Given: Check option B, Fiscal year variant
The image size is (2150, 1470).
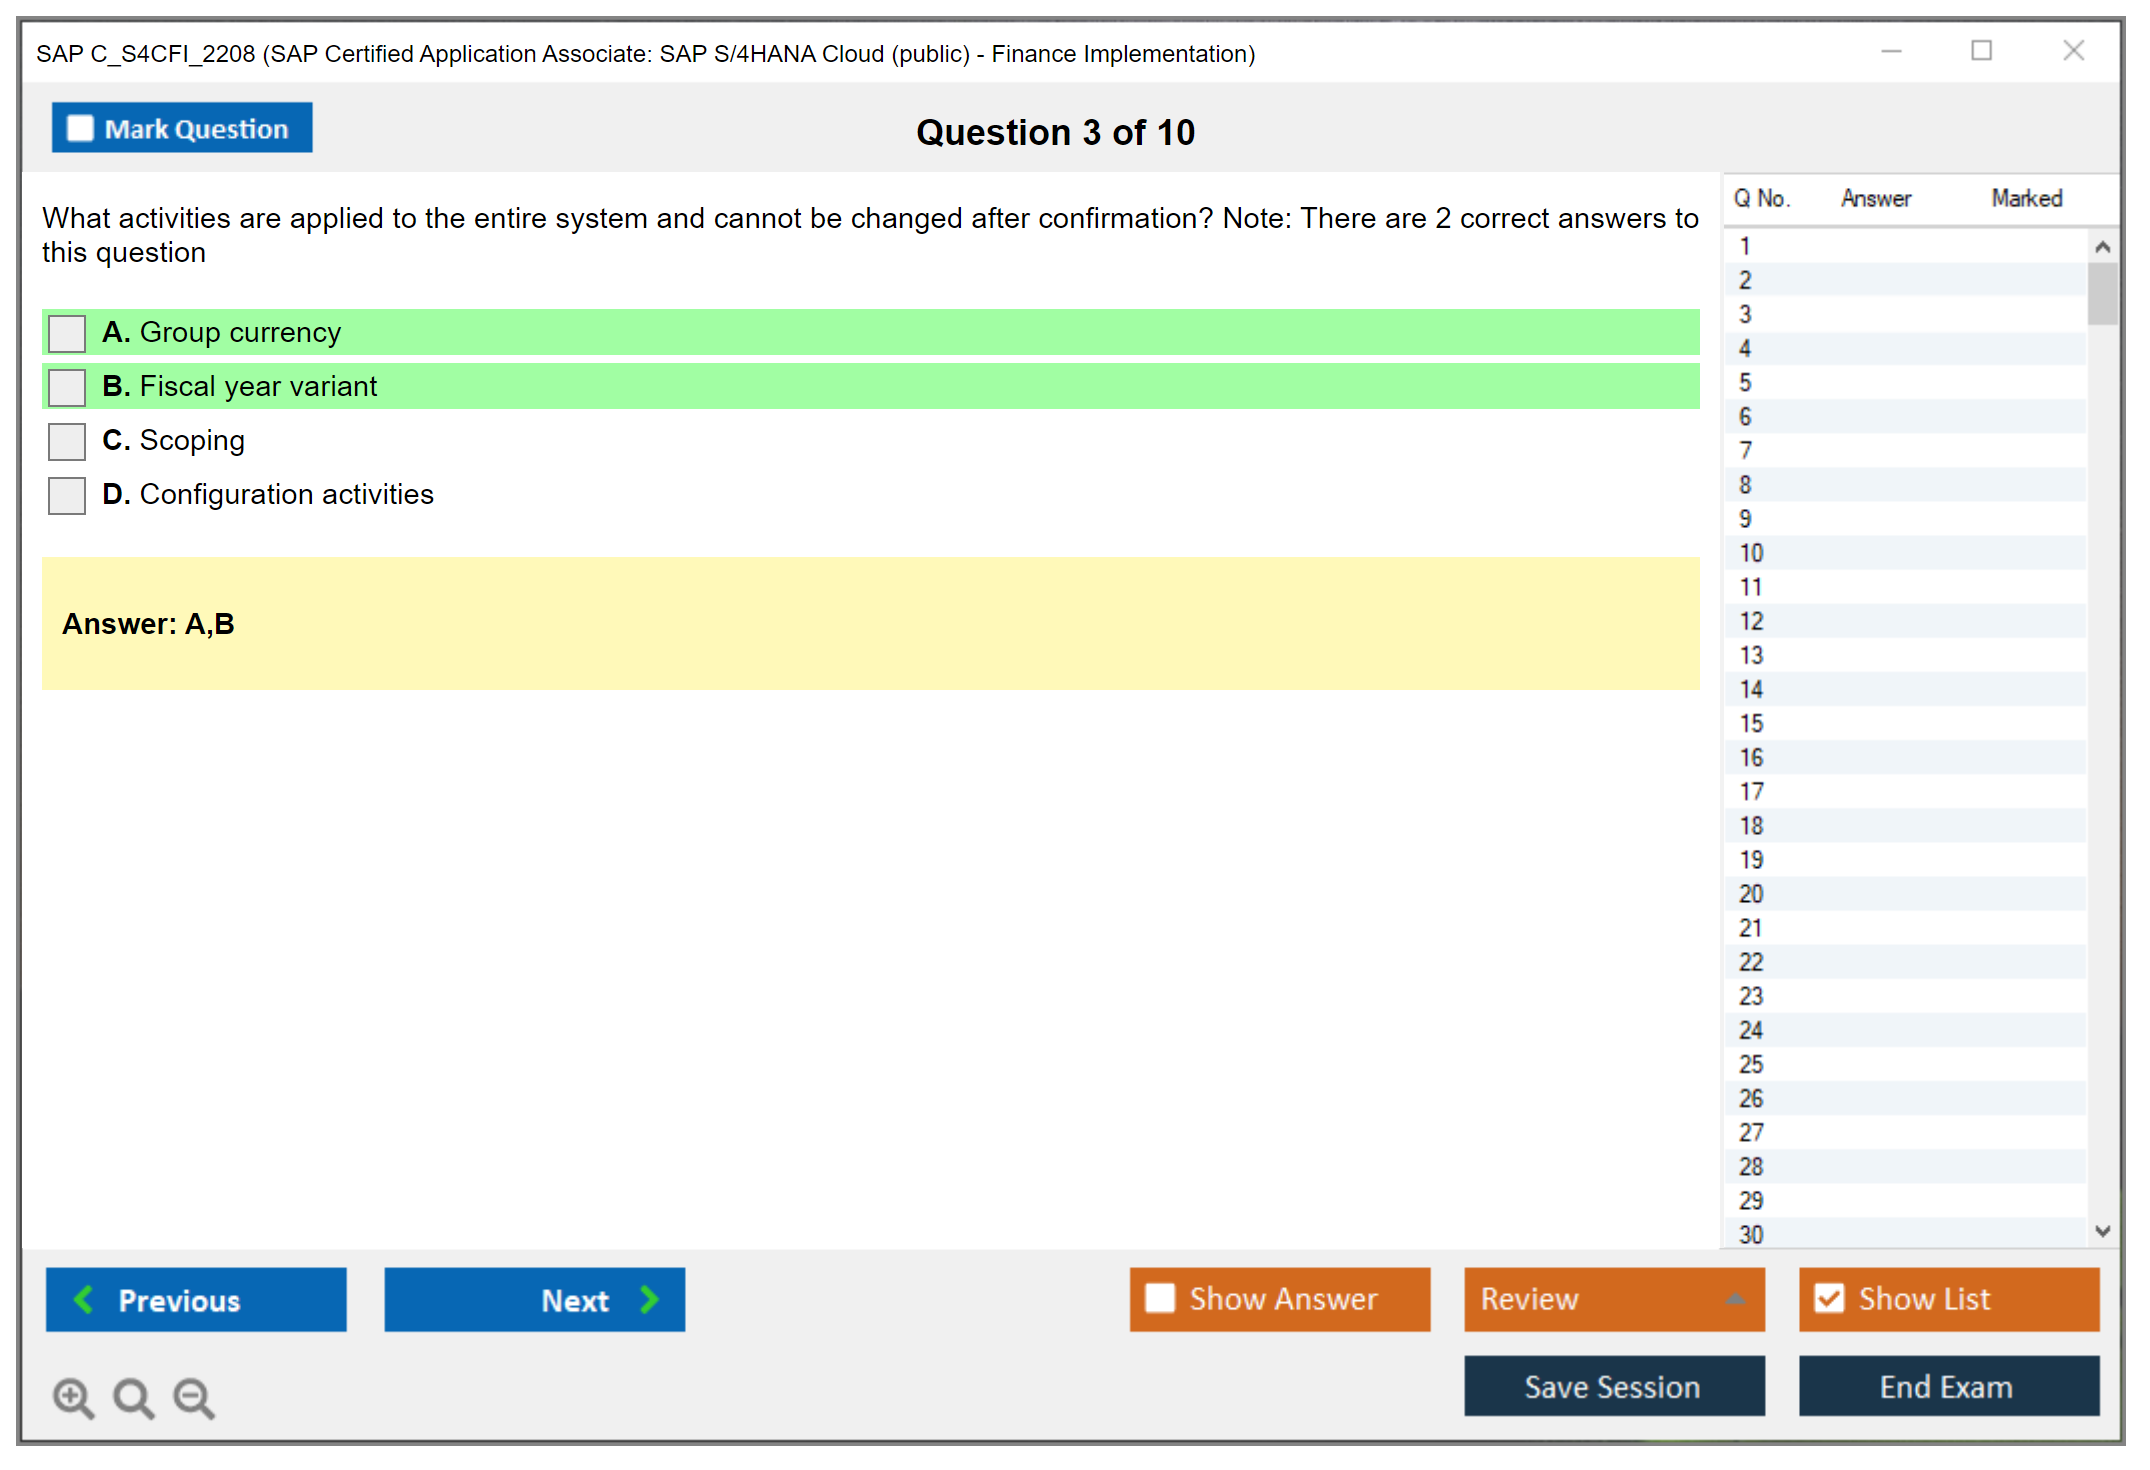Looking at the screenshot, I should [67, 387].
